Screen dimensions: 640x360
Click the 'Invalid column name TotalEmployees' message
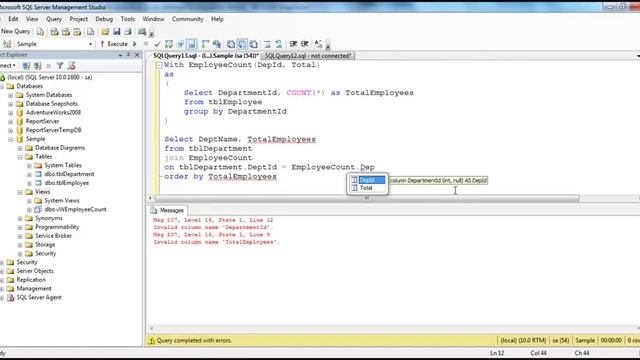pyautogui.click(x=215, y=242)
